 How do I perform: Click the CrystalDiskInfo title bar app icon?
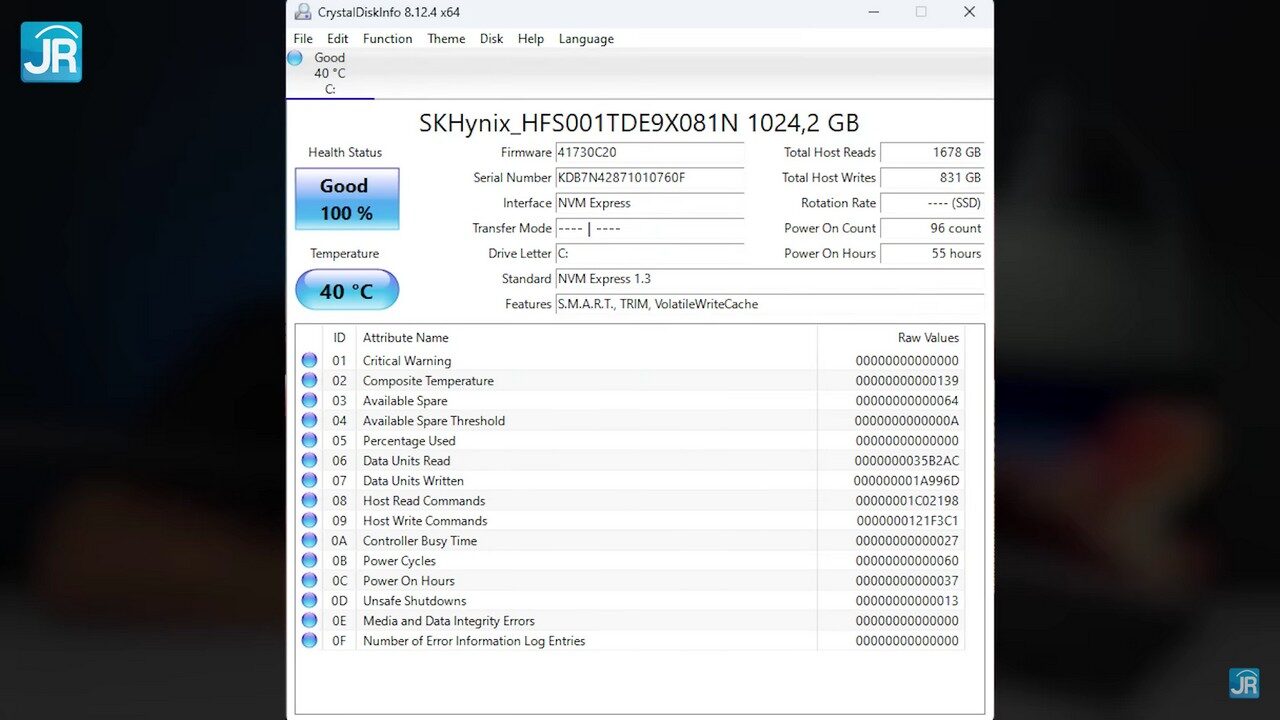[303, 12]
